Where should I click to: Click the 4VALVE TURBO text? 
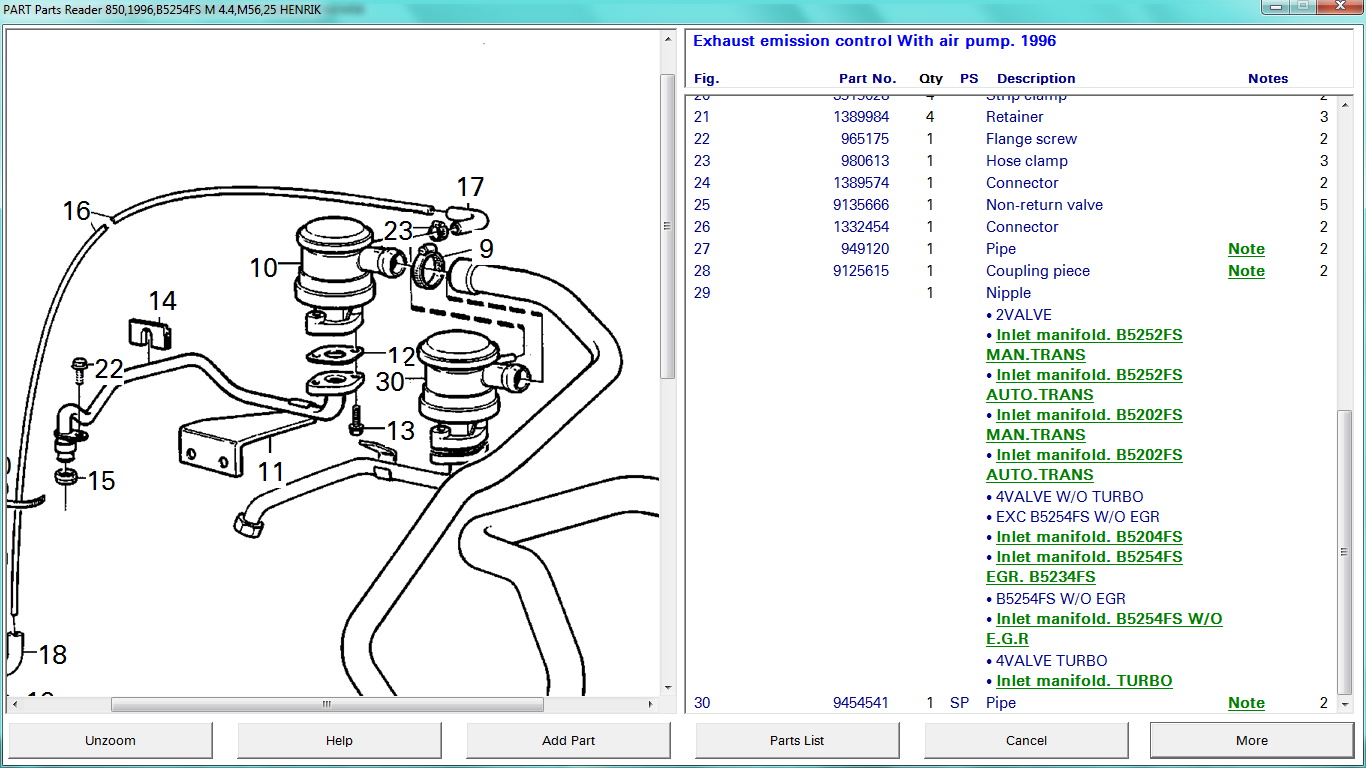pos(1051,661)
